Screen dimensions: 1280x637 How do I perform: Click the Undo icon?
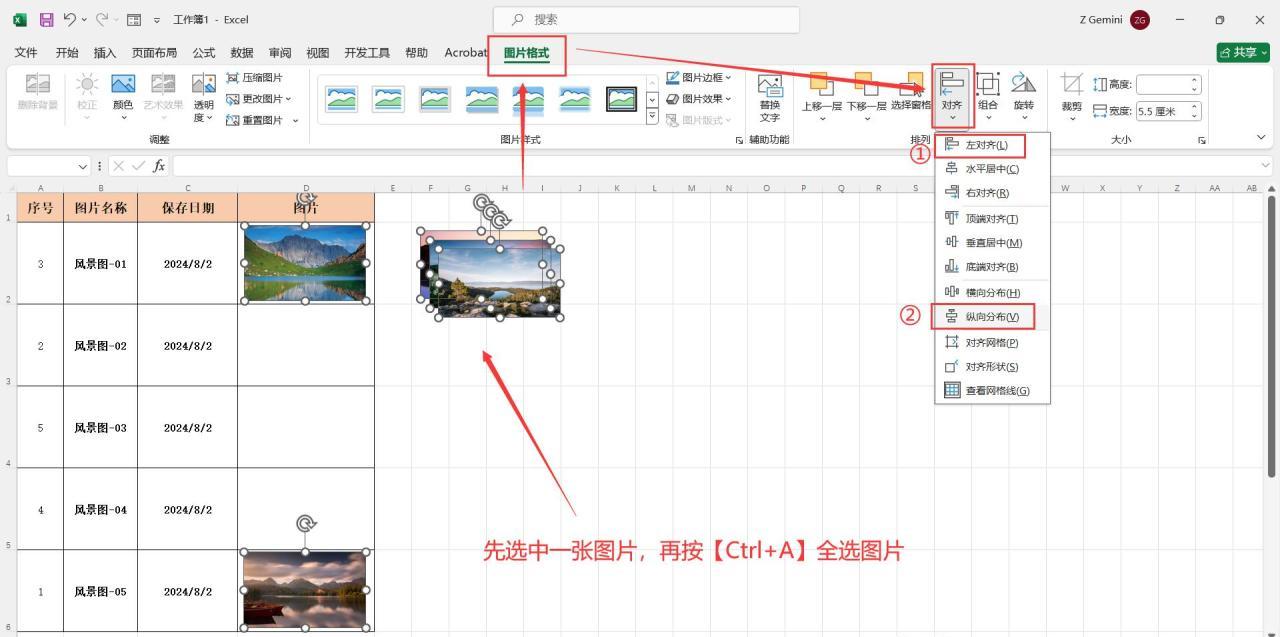[70, 20]
